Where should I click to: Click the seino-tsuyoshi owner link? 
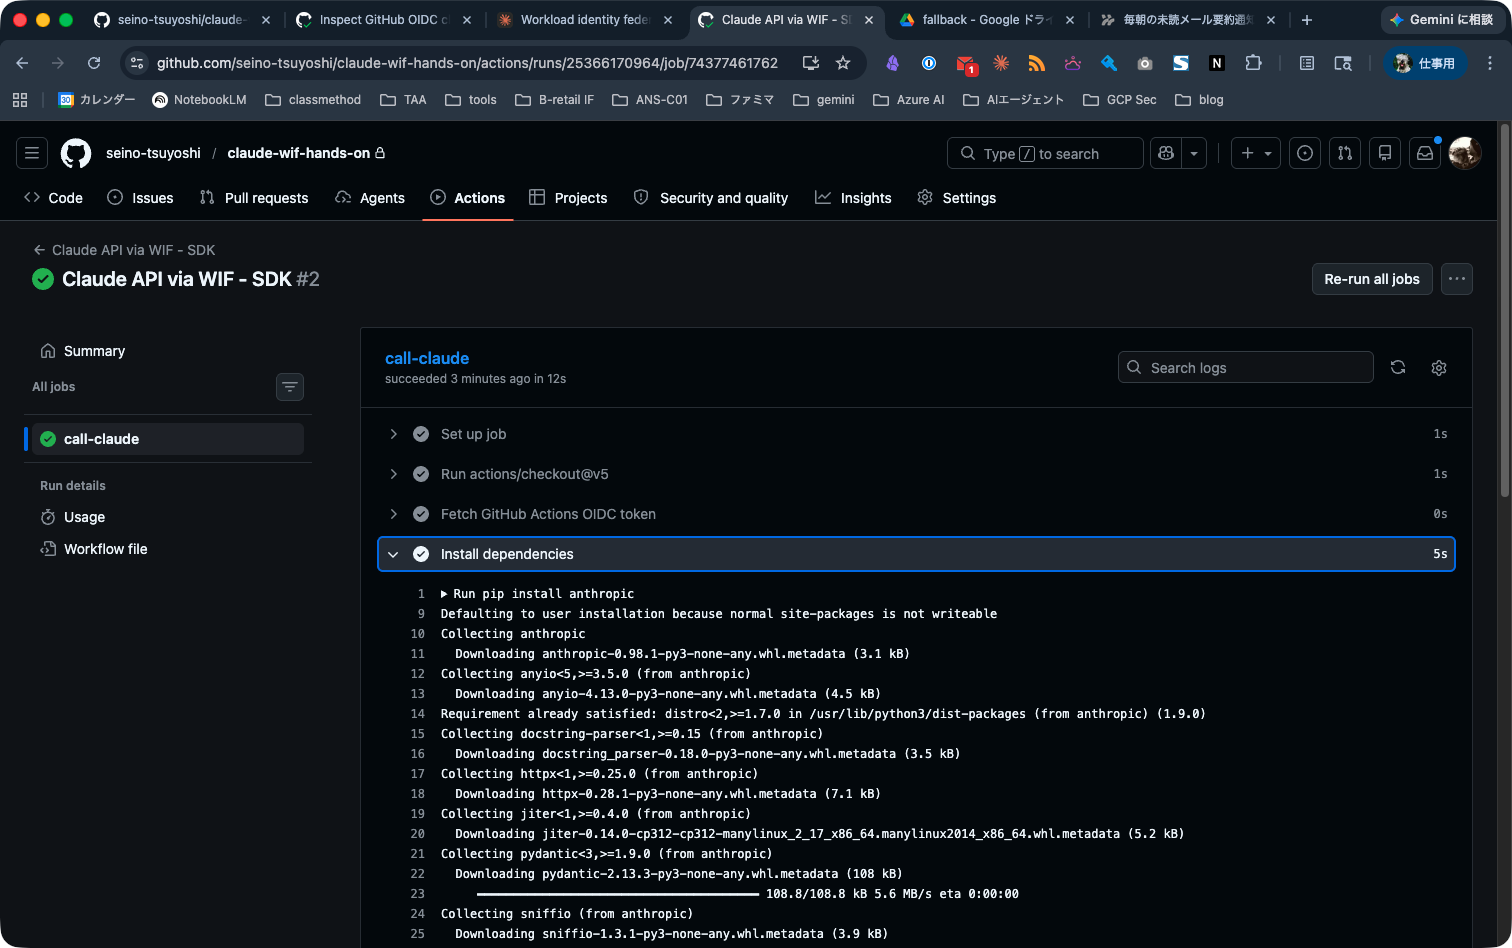[153, 153]
